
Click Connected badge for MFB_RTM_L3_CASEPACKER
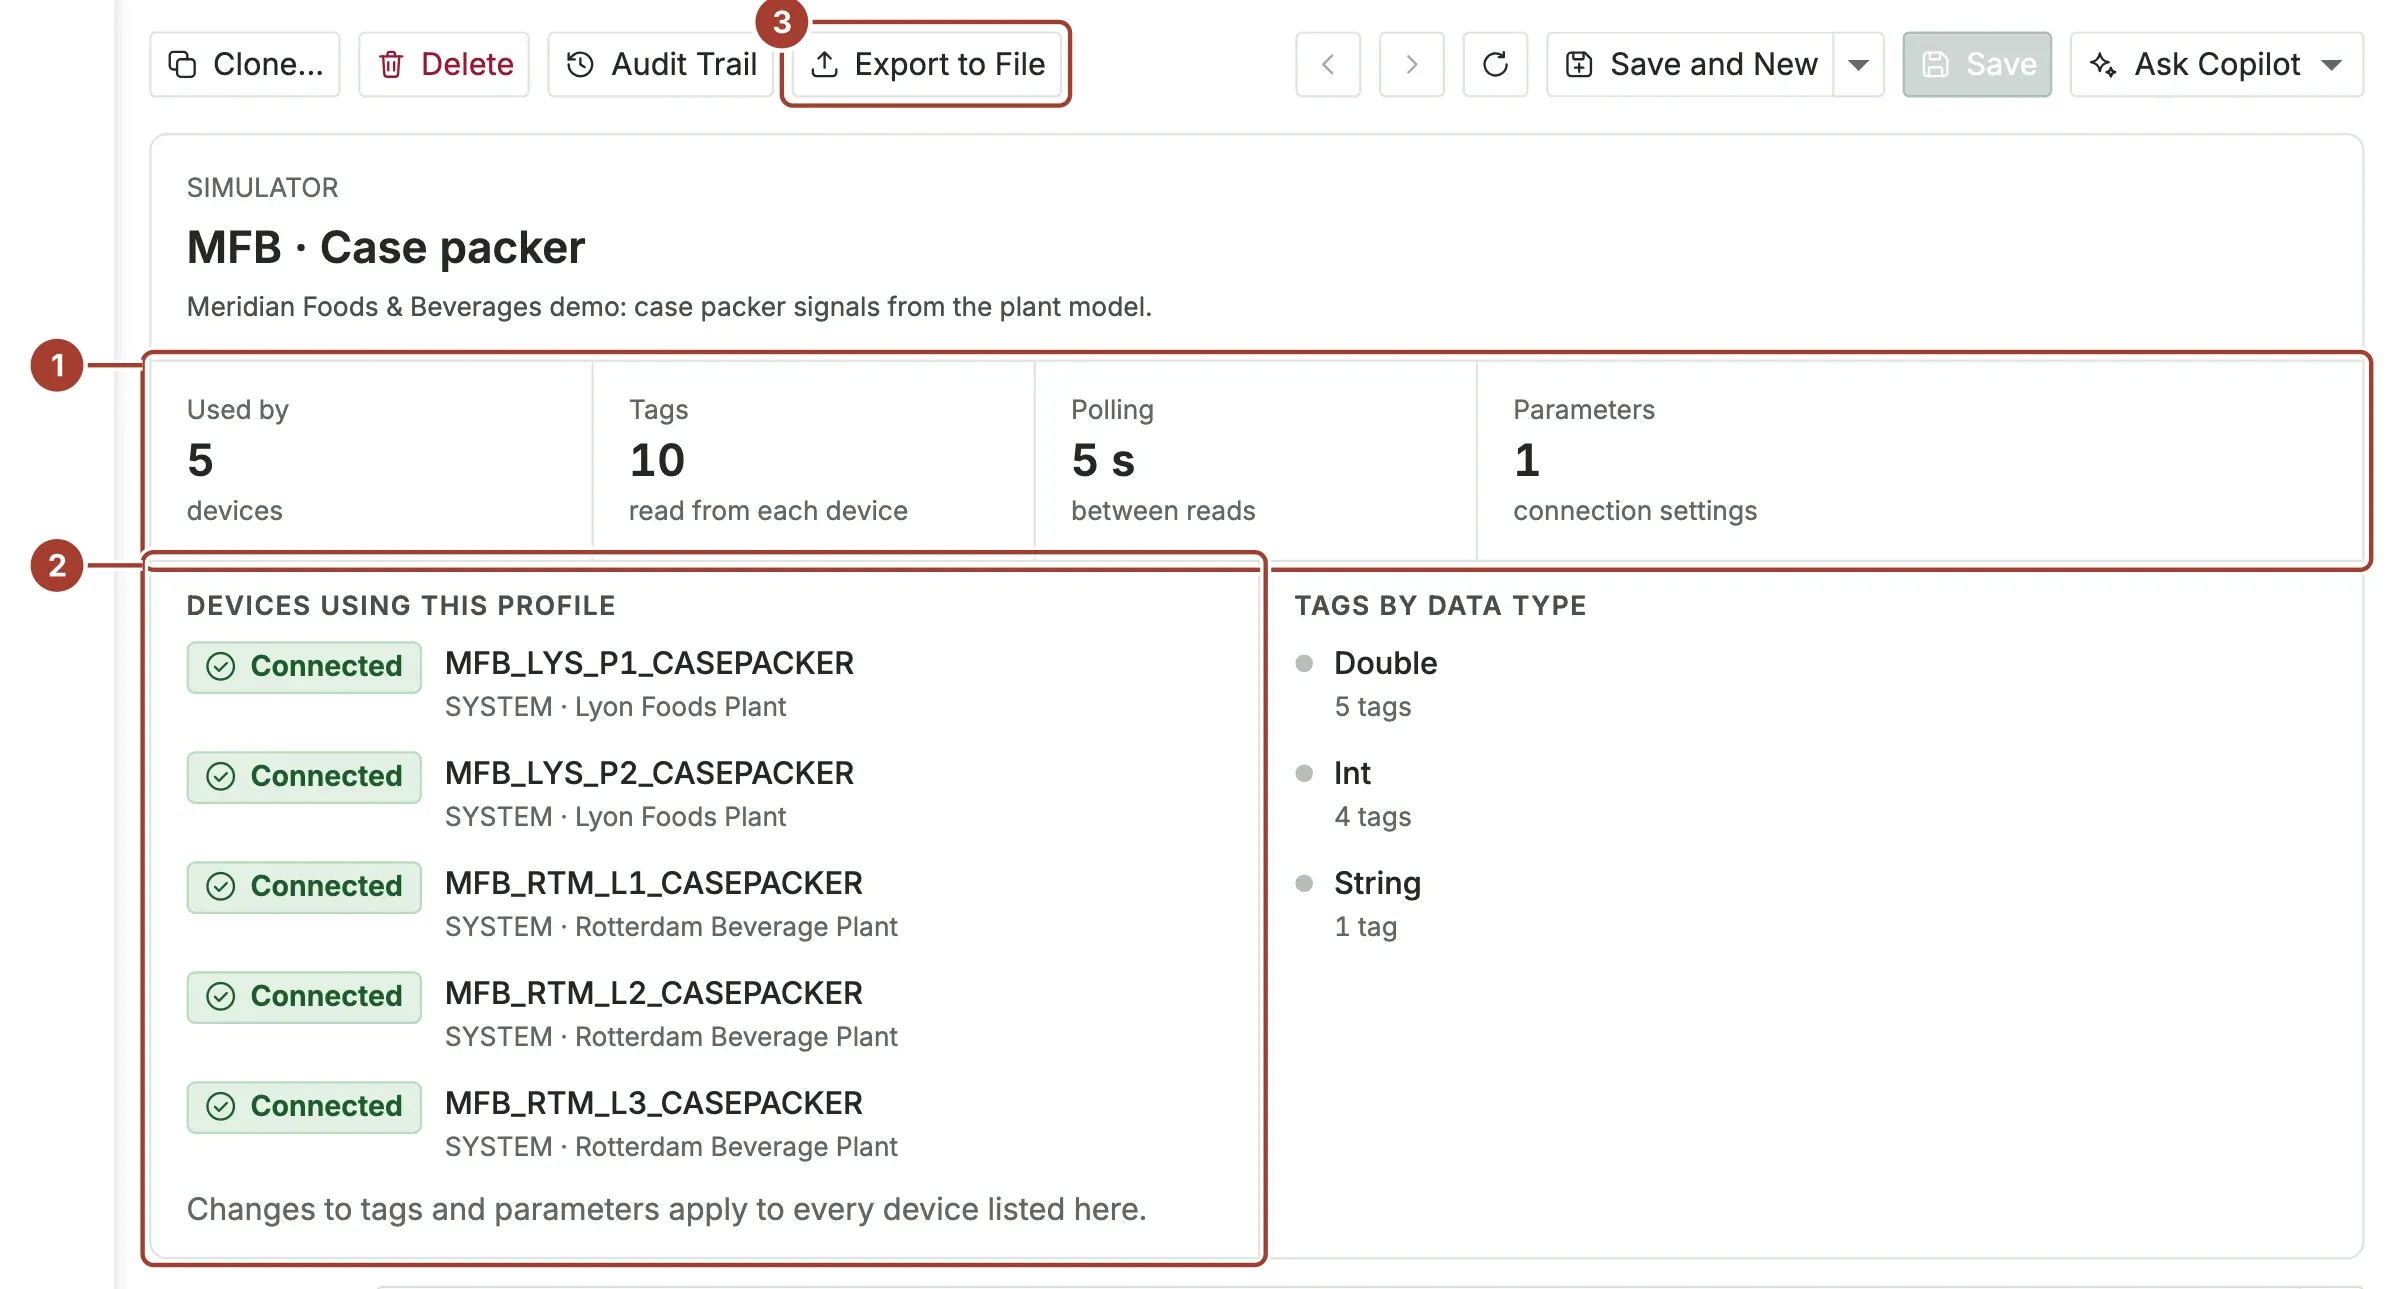pos(304,1107)
